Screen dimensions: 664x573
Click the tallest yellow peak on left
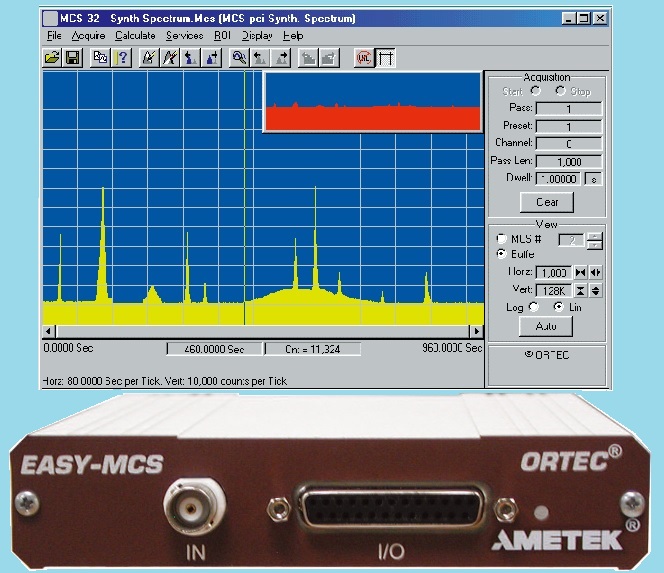tap(103, 245)
